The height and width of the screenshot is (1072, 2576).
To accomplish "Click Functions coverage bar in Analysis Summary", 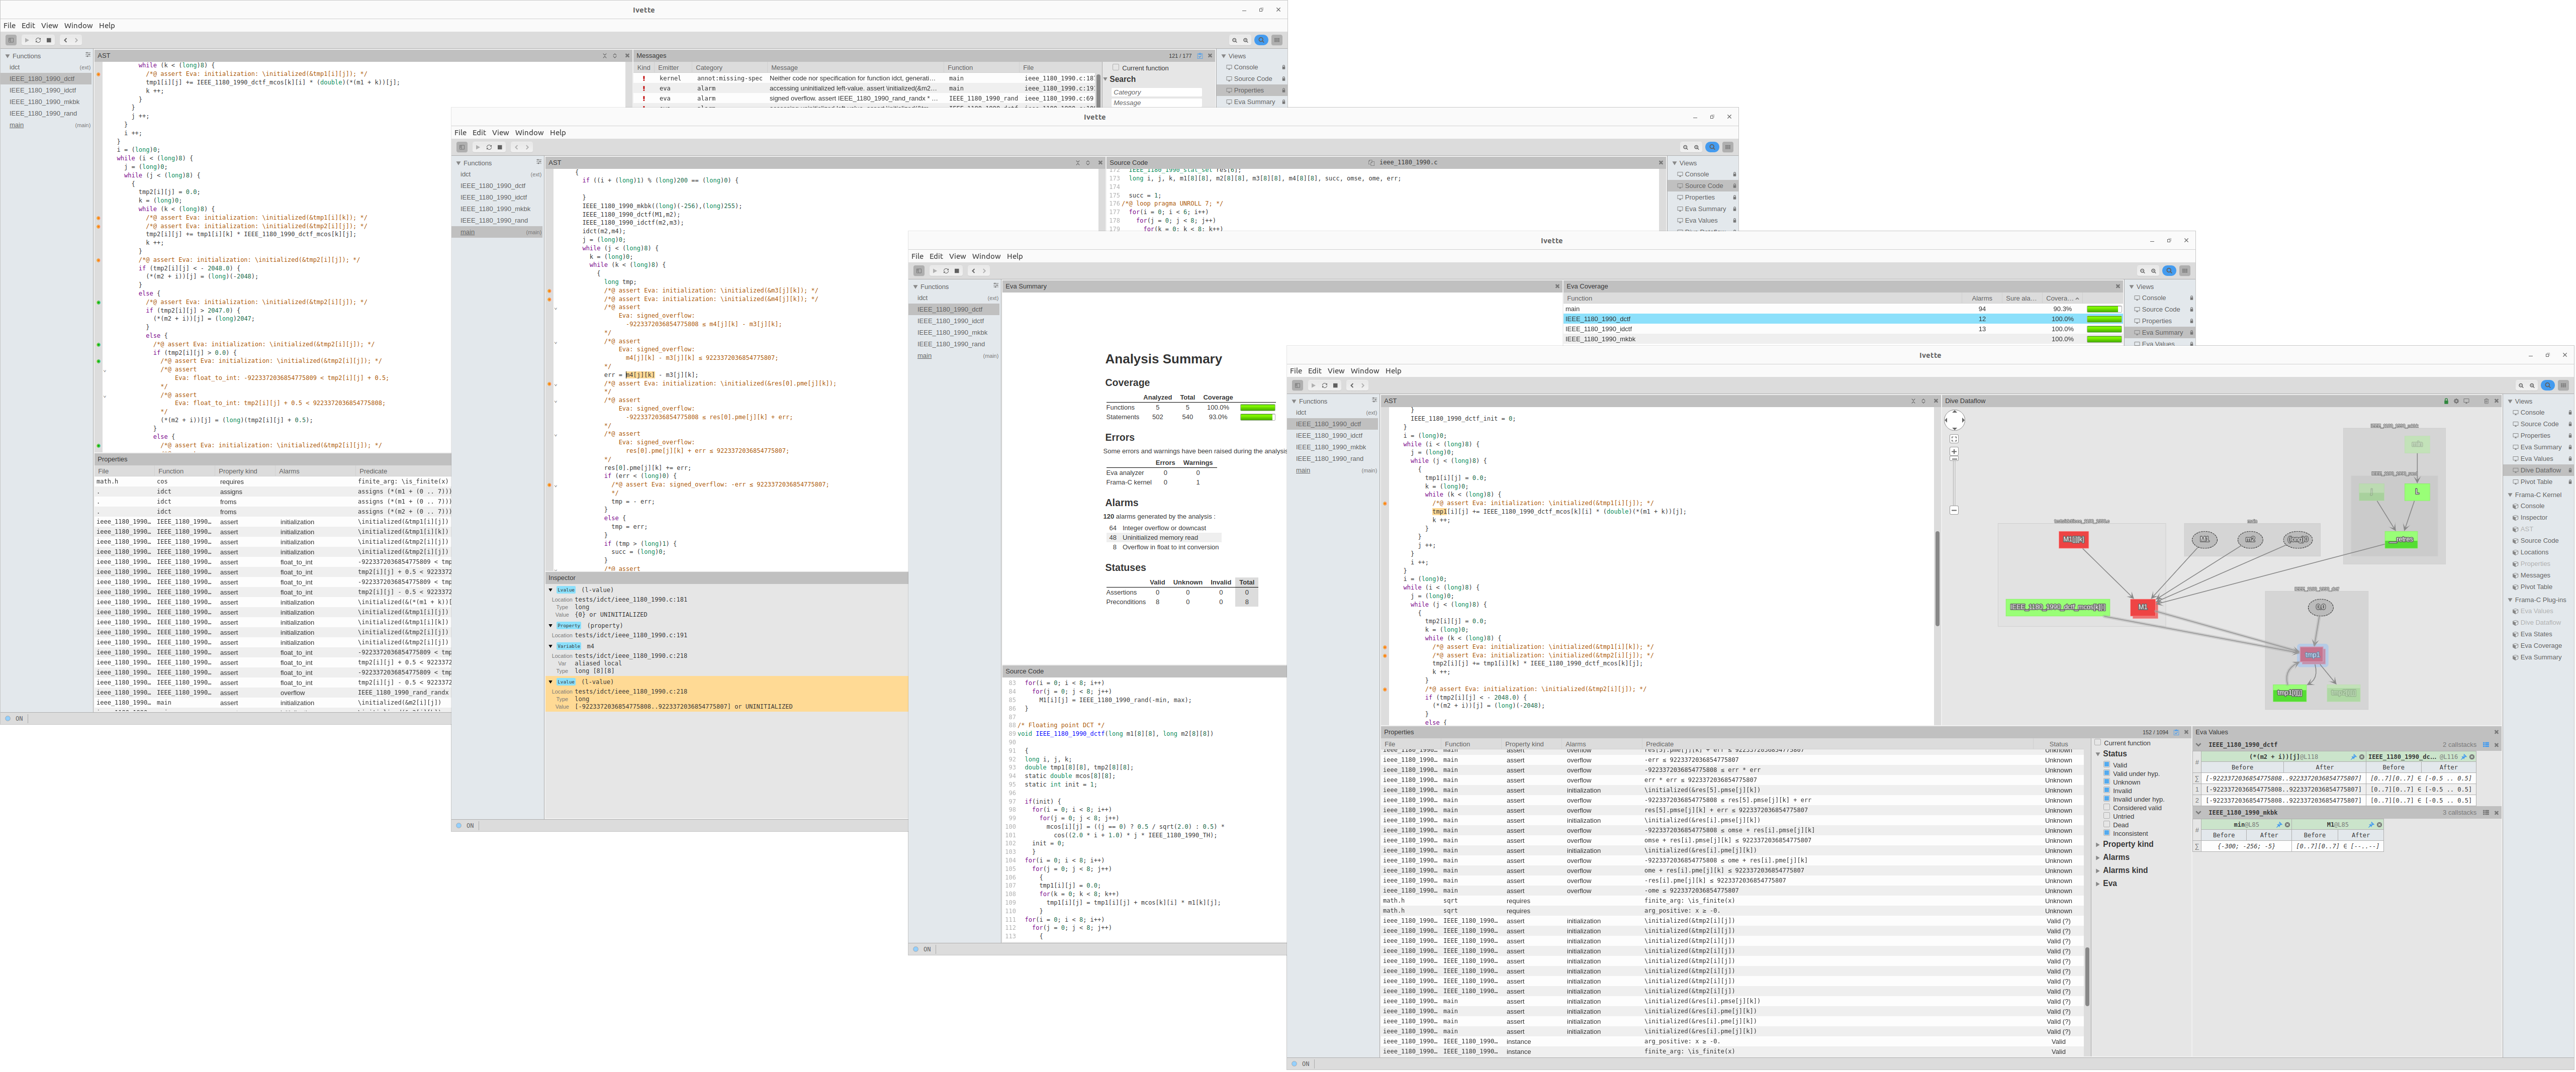I will pyautogui.click(x=1257, y=408).
